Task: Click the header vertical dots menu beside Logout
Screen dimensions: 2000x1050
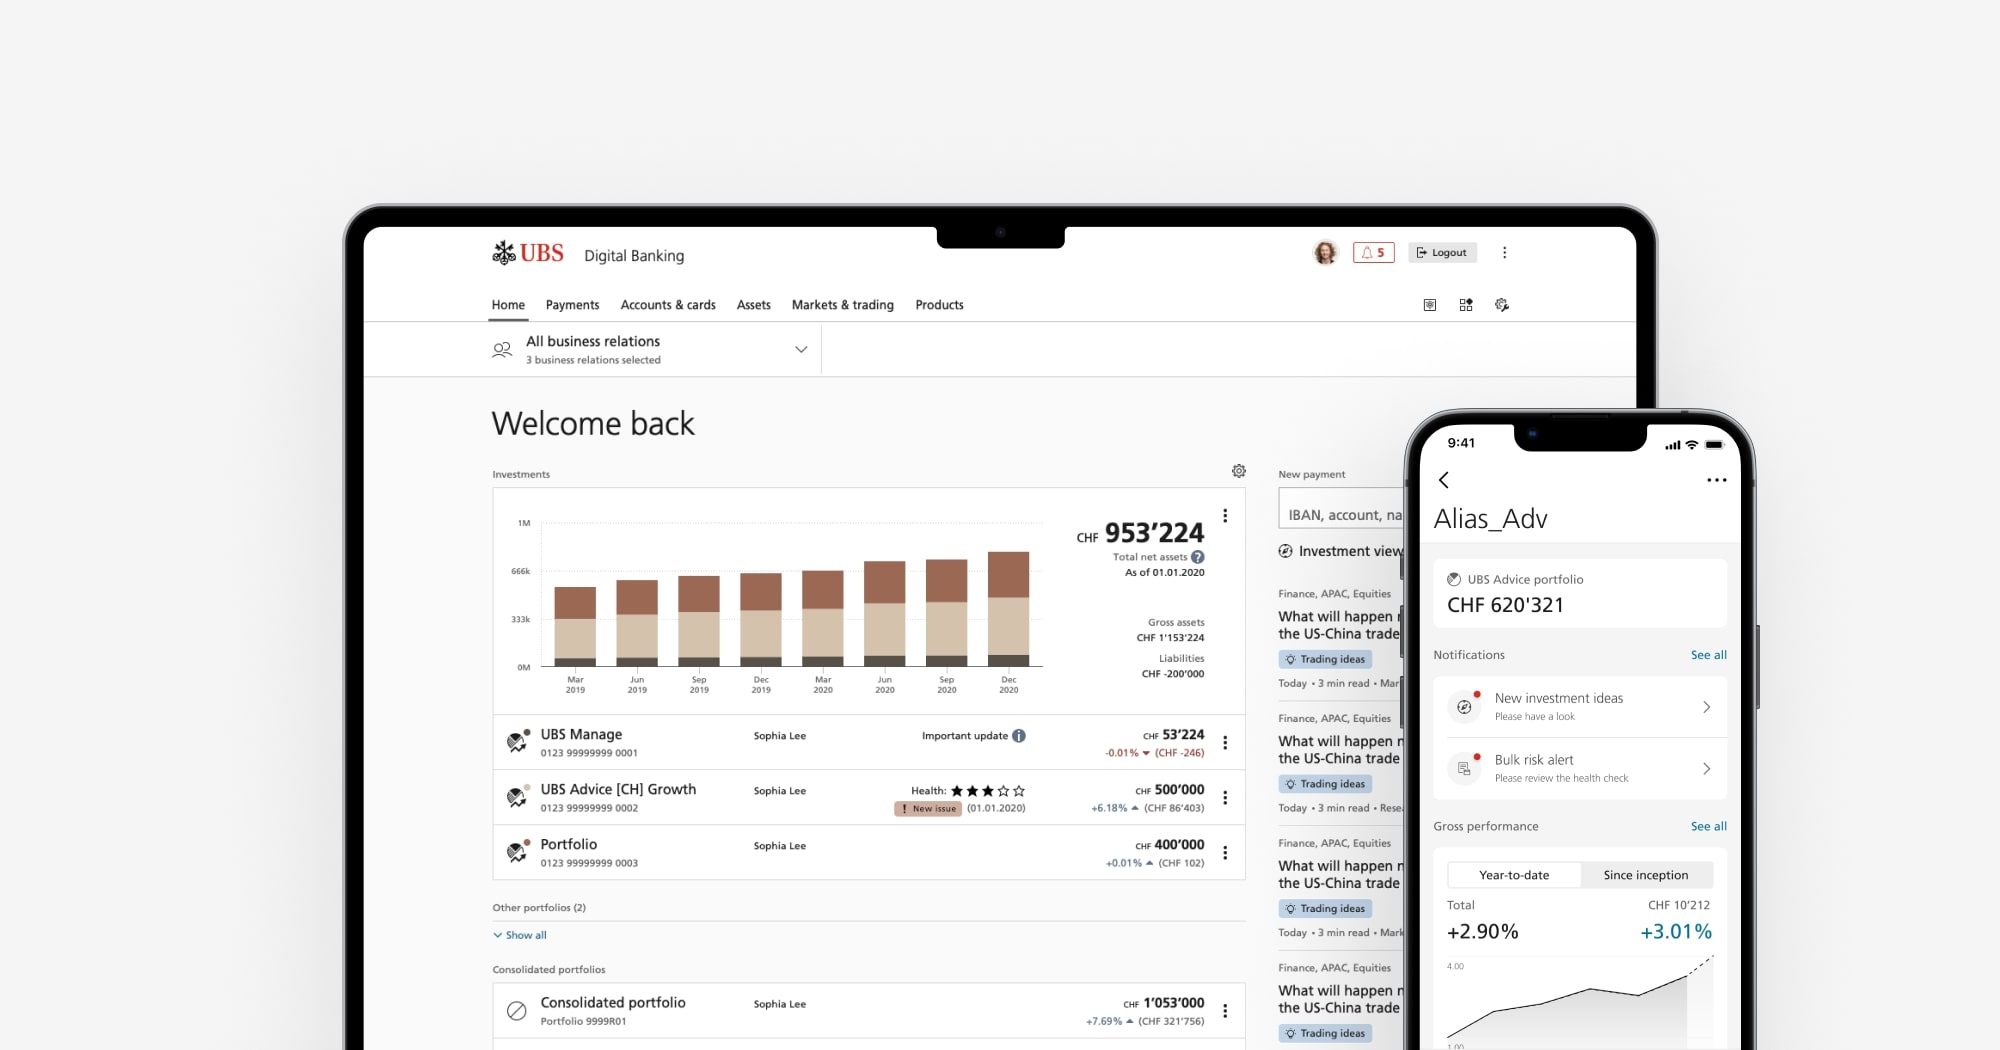Action: coord(1504,253)
